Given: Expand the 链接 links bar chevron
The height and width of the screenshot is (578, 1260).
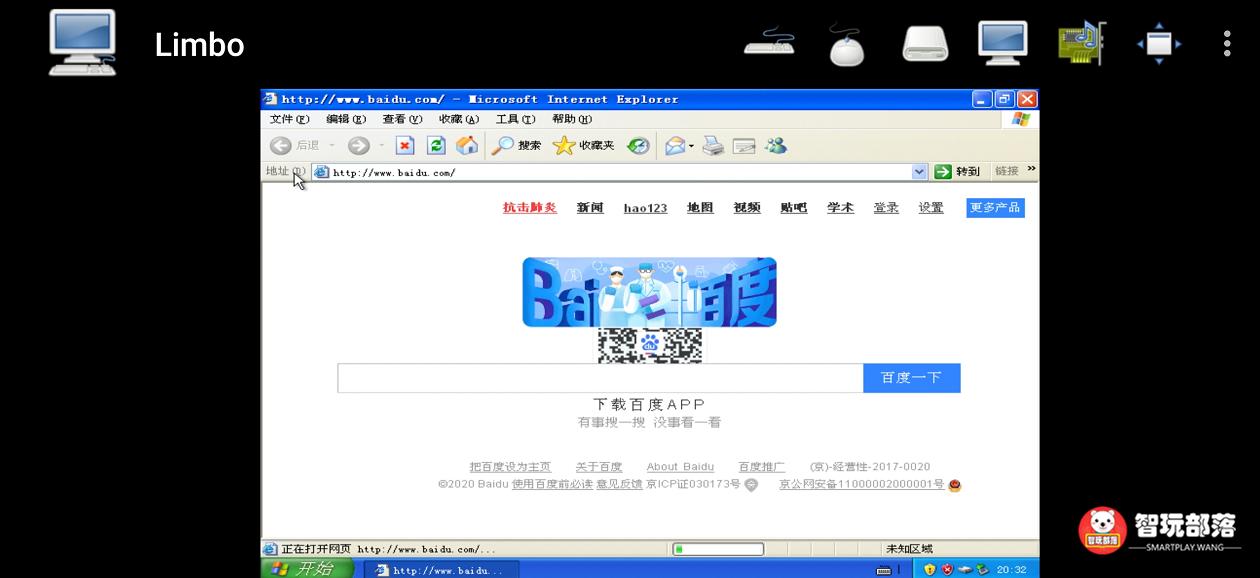Looking at the screenshot, I should point(1031,168).
